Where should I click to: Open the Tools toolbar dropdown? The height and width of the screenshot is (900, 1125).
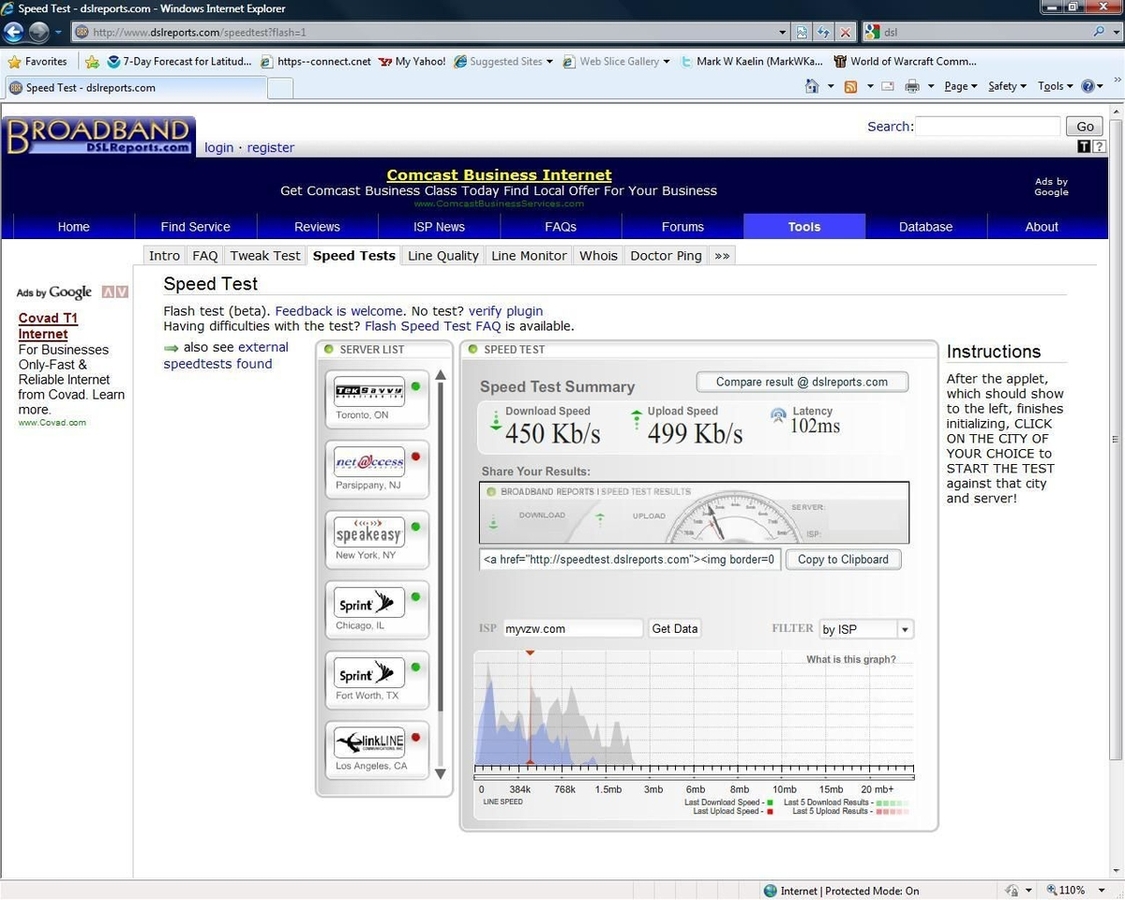(1055, 86)
